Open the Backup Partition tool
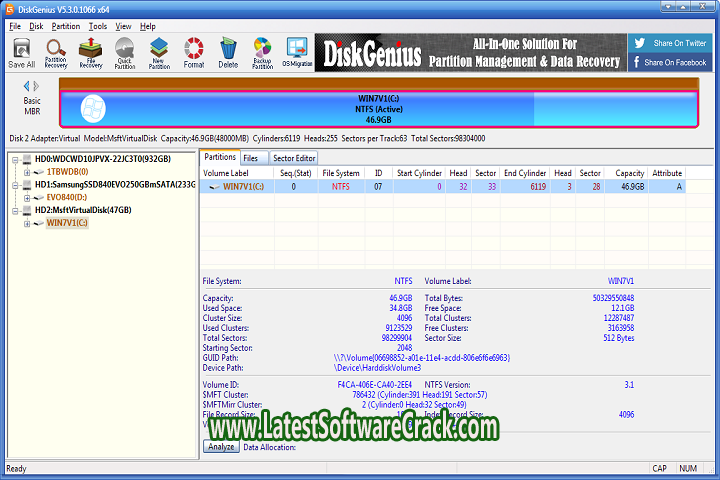Viewport: 720px width, 480px height. coord(262,53)
